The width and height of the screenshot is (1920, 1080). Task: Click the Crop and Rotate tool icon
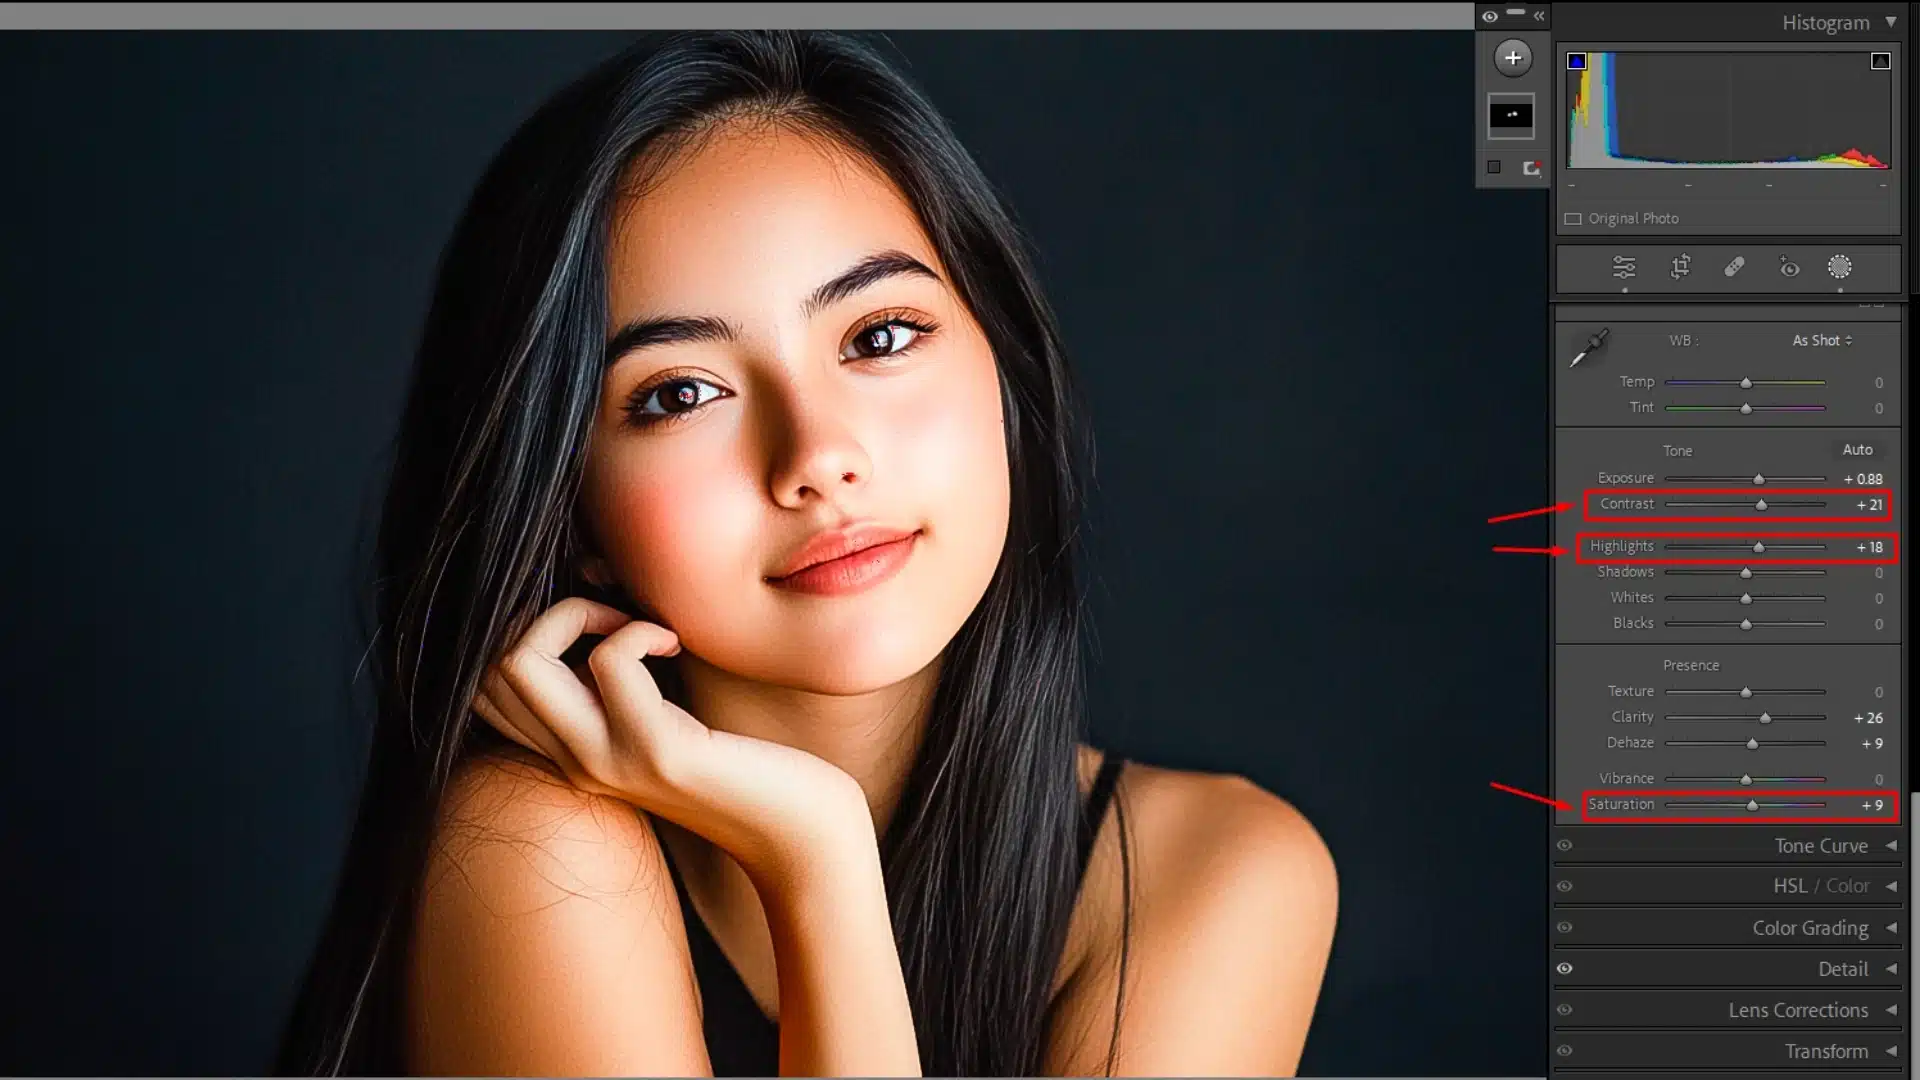1679,269
